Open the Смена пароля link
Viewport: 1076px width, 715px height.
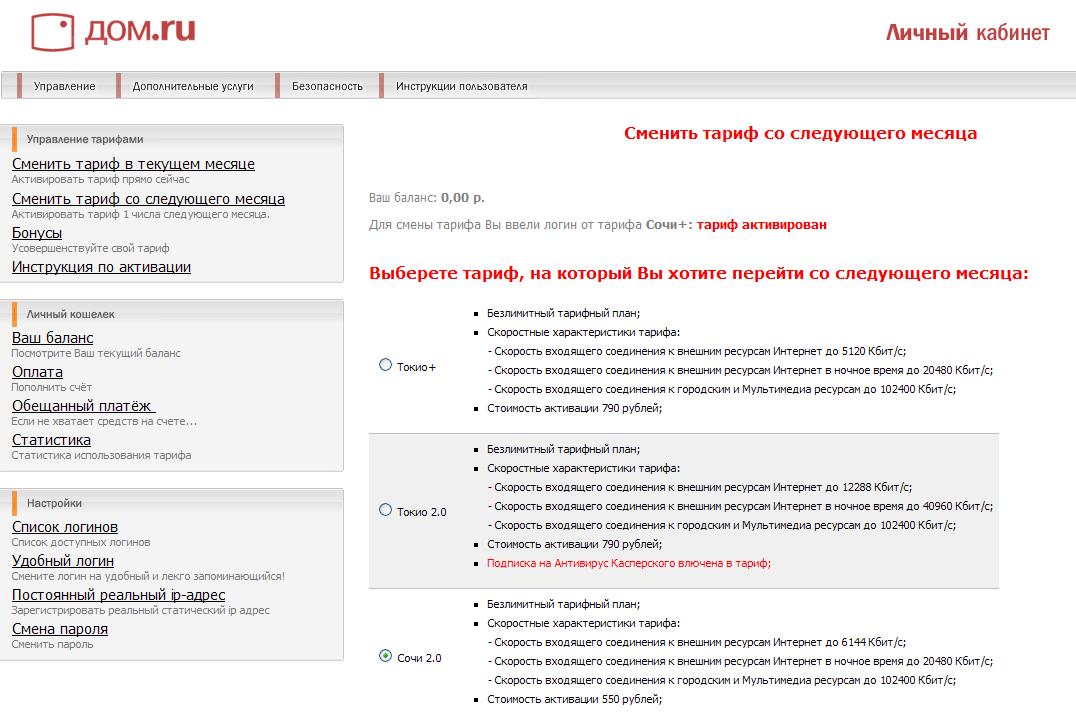coord(60,629)
